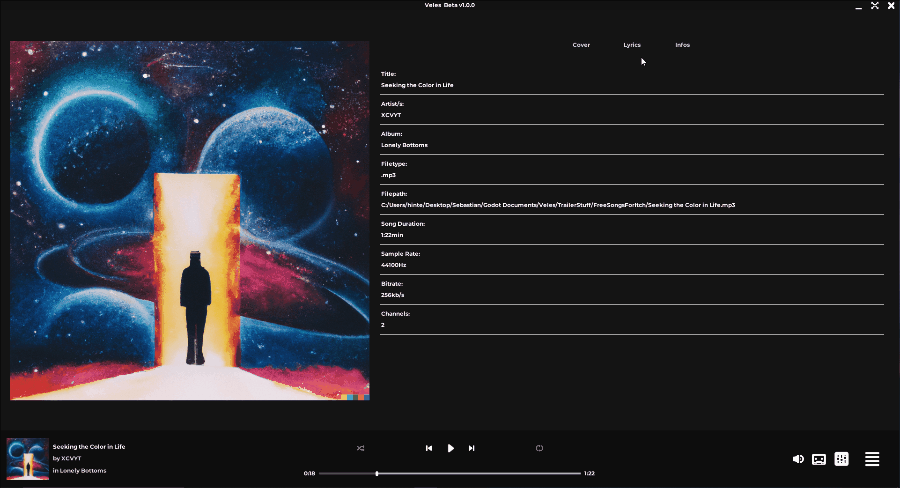Toggle repeat mode
The width and height of the screenshot is (900, 488).
pos(540,448)
